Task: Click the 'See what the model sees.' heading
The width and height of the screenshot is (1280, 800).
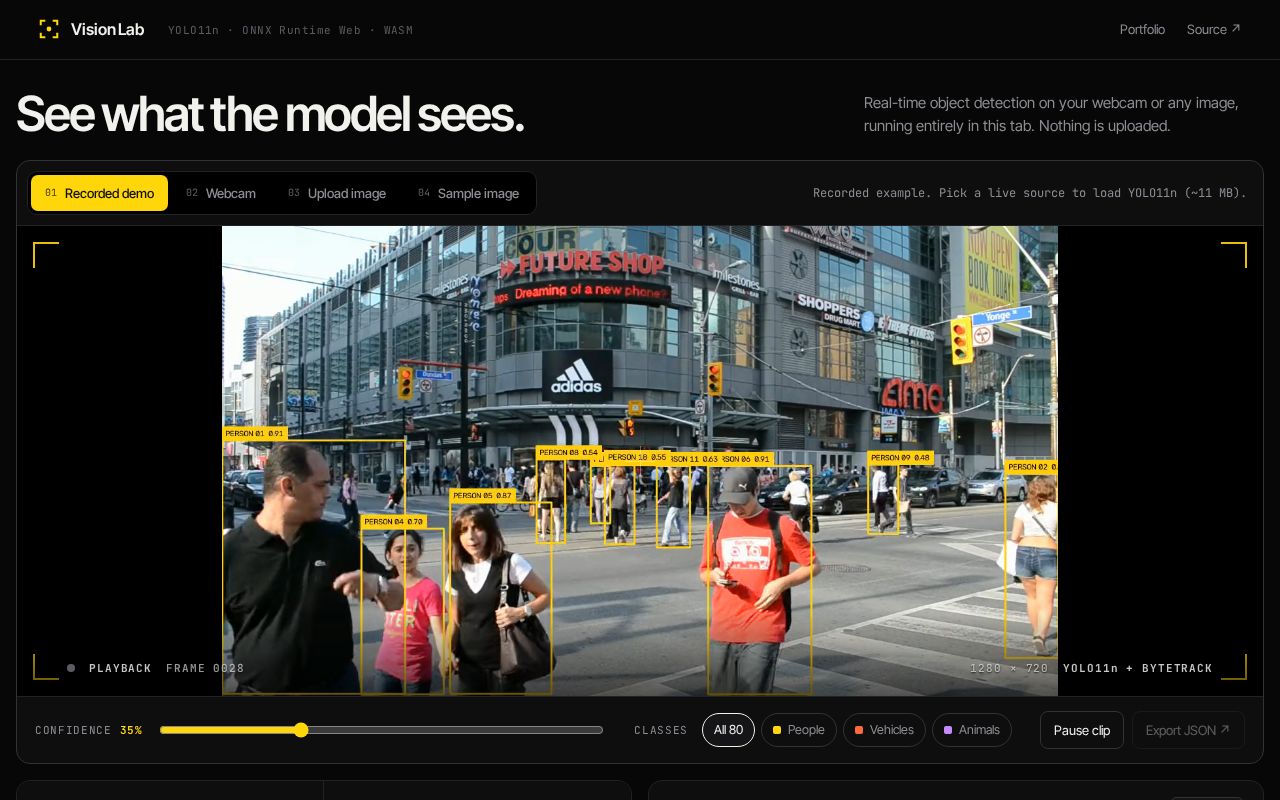Action: (270, 114)
